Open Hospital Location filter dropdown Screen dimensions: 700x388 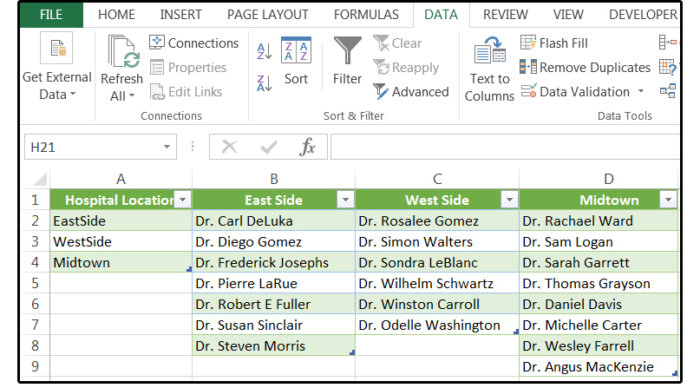183,200
